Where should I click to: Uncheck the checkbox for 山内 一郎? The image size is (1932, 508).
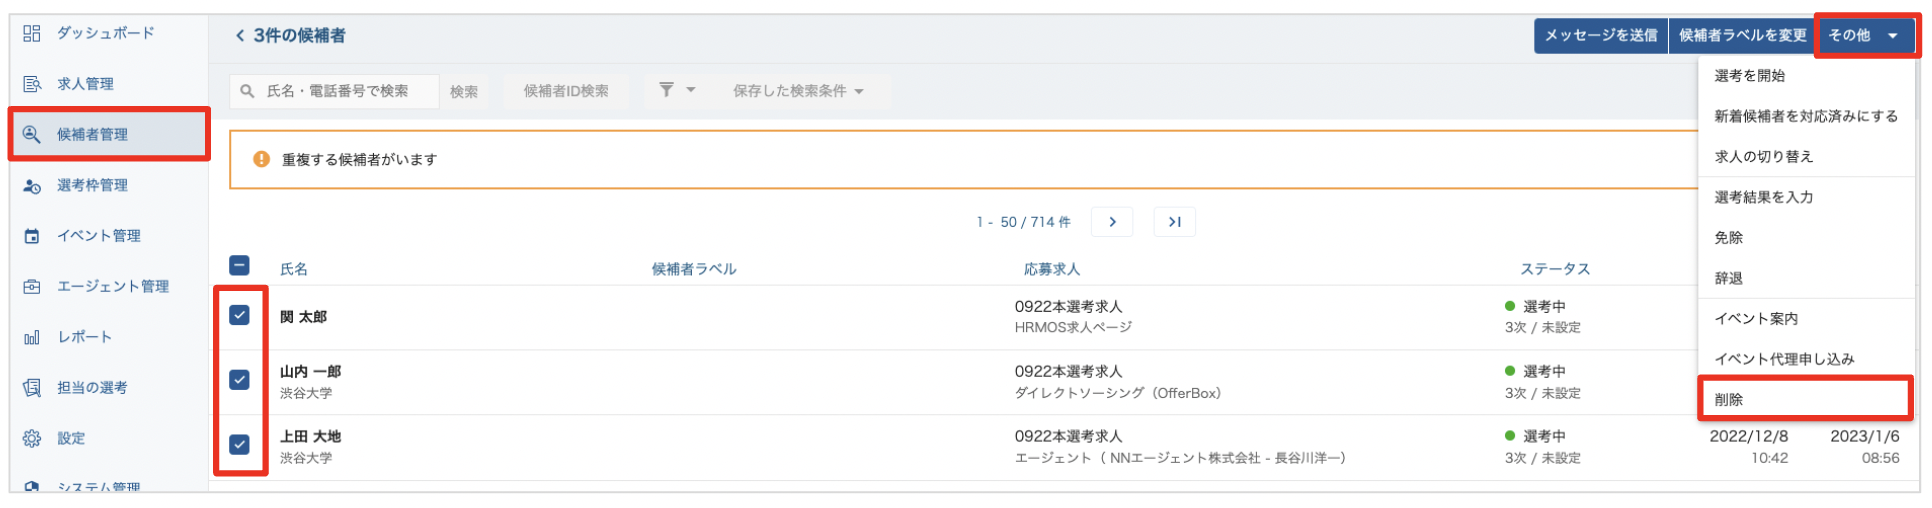tap(240, 380)
